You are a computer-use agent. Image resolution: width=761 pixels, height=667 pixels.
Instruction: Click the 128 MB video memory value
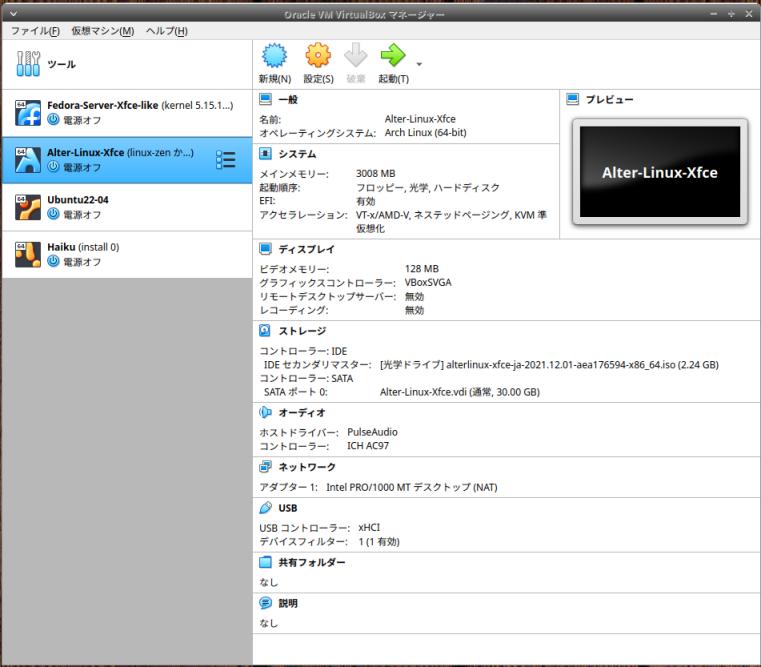(421, 268)
